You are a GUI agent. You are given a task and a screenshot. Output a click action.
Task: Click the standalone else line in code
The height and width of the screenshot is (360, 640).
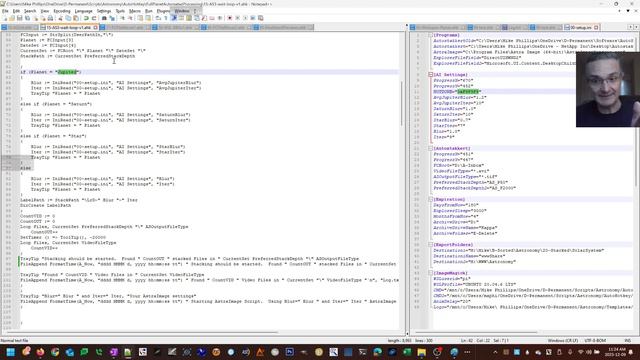pyautogui.click(x=25, y=168)
